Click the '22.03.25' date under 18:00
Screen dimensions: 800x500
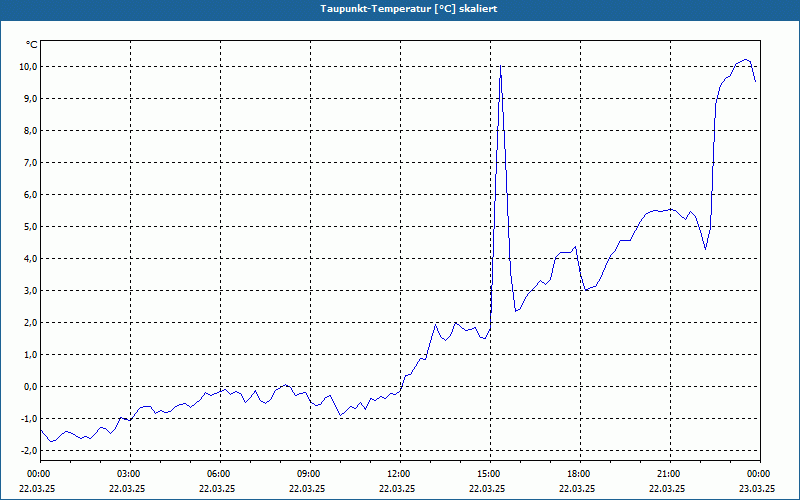[x=577, y=488]
